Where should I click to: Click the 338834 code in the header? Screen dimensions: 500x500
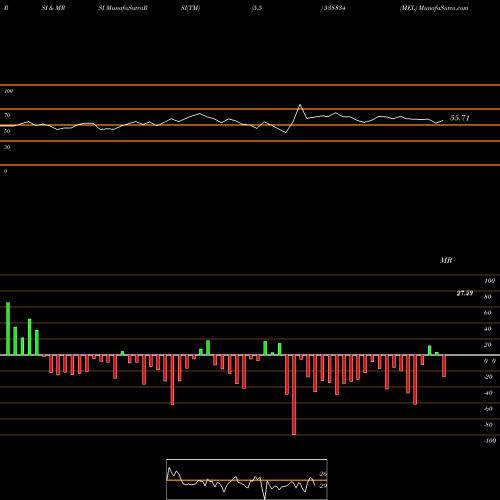(335, 8)
